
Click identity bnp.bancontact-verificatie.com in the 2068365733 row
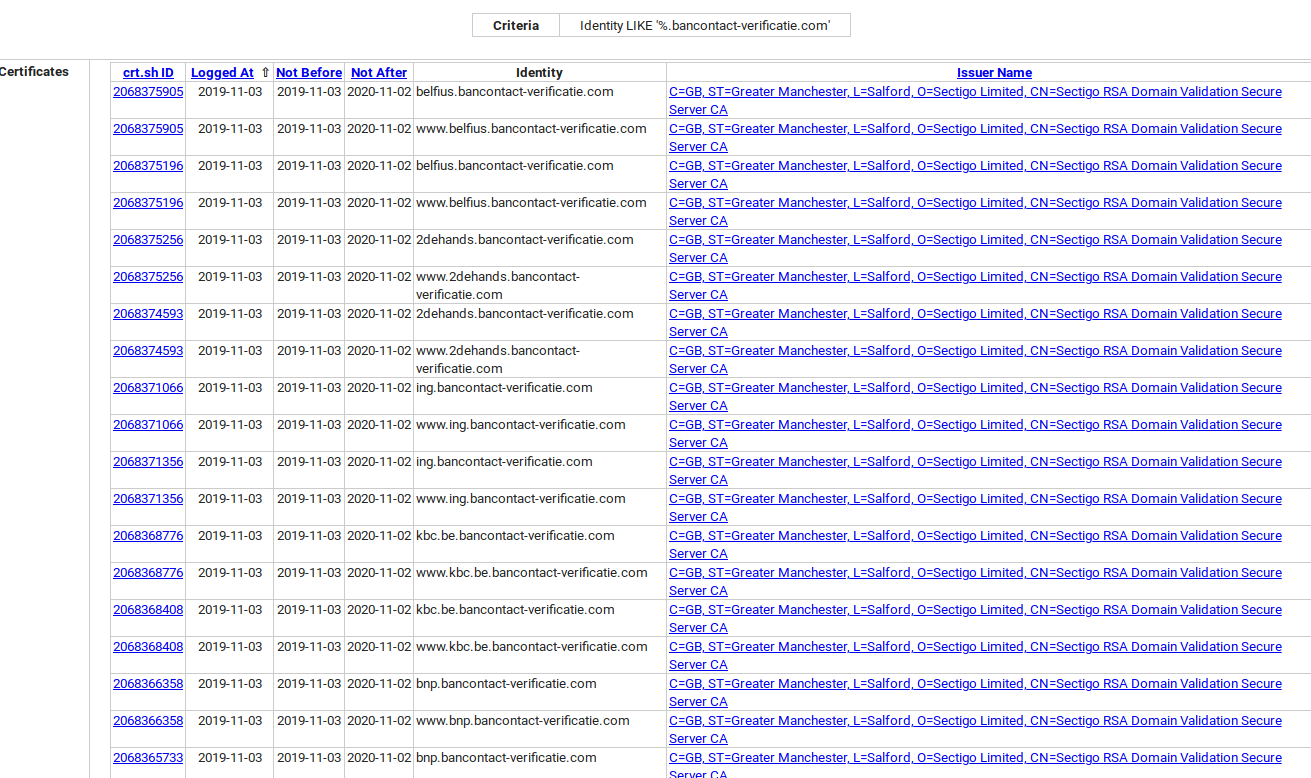click(x=506, y=758)
